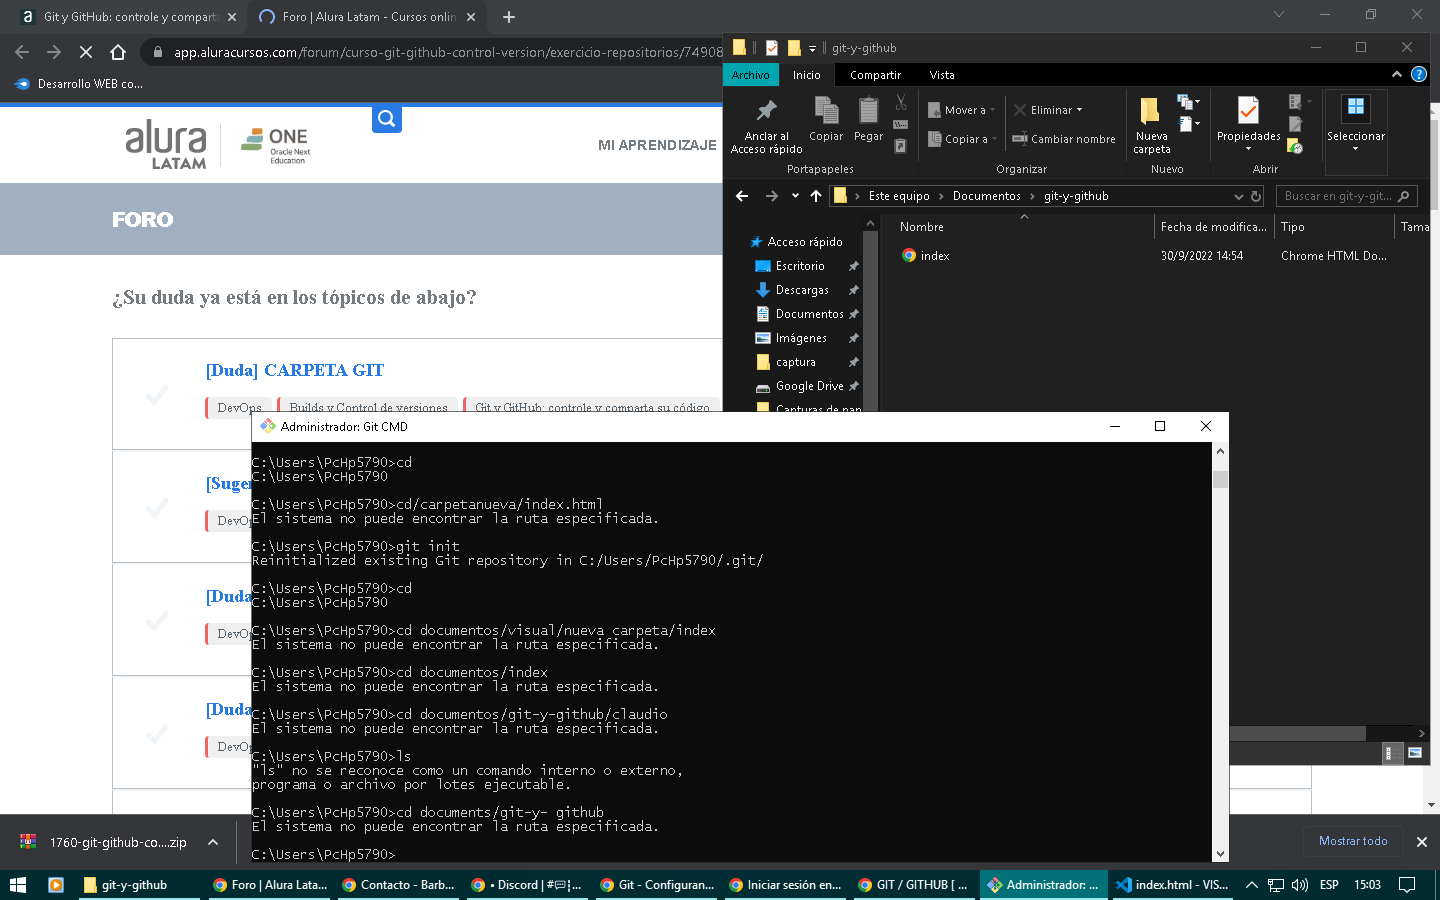The image size is (1440, 900).
Task: Click the Pegar clipboard icon
Action: coord(868,110)
